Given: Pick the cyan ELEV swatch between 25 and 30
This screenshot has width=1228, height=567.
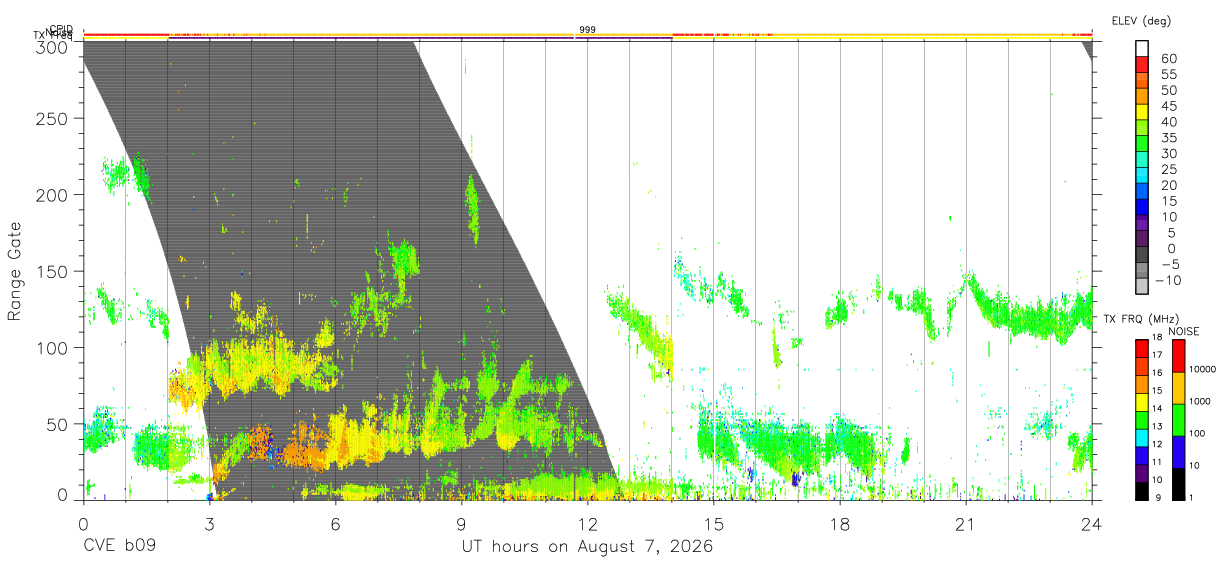Looking at the screenshot, I should (1142, 160).
